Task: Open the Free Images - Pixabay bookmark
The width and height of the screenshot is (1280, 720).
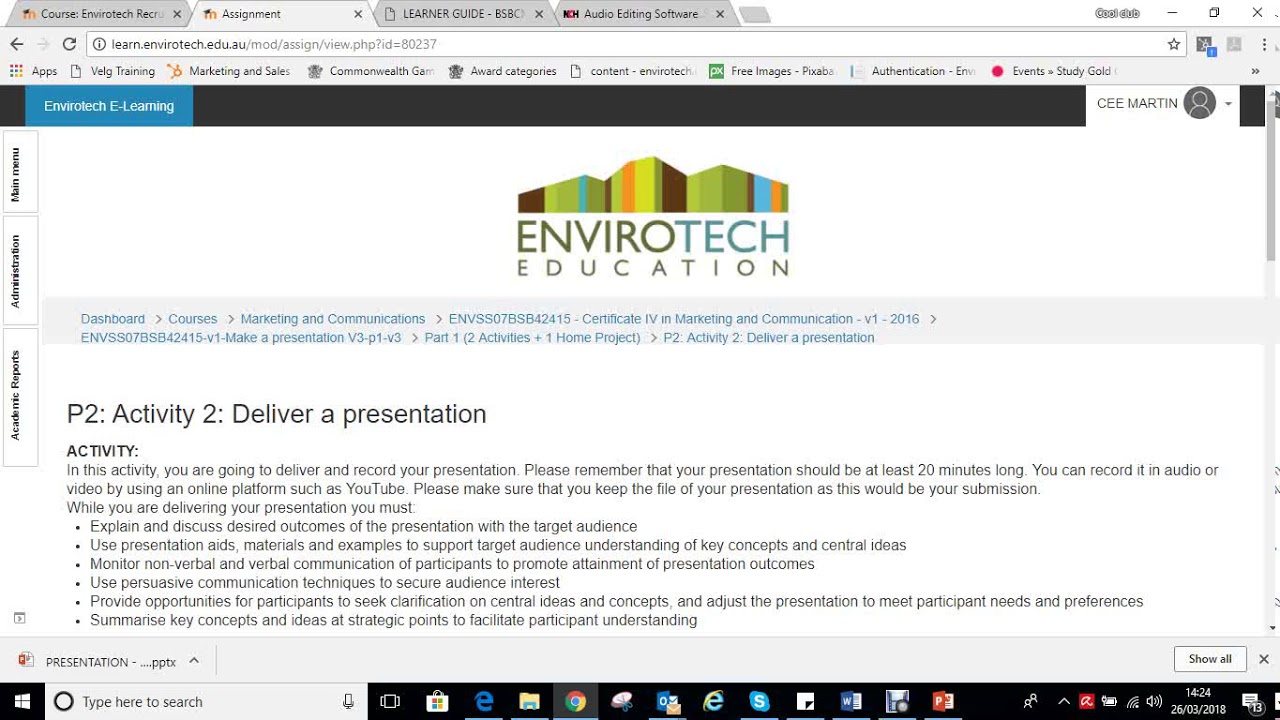Action: 772,71
